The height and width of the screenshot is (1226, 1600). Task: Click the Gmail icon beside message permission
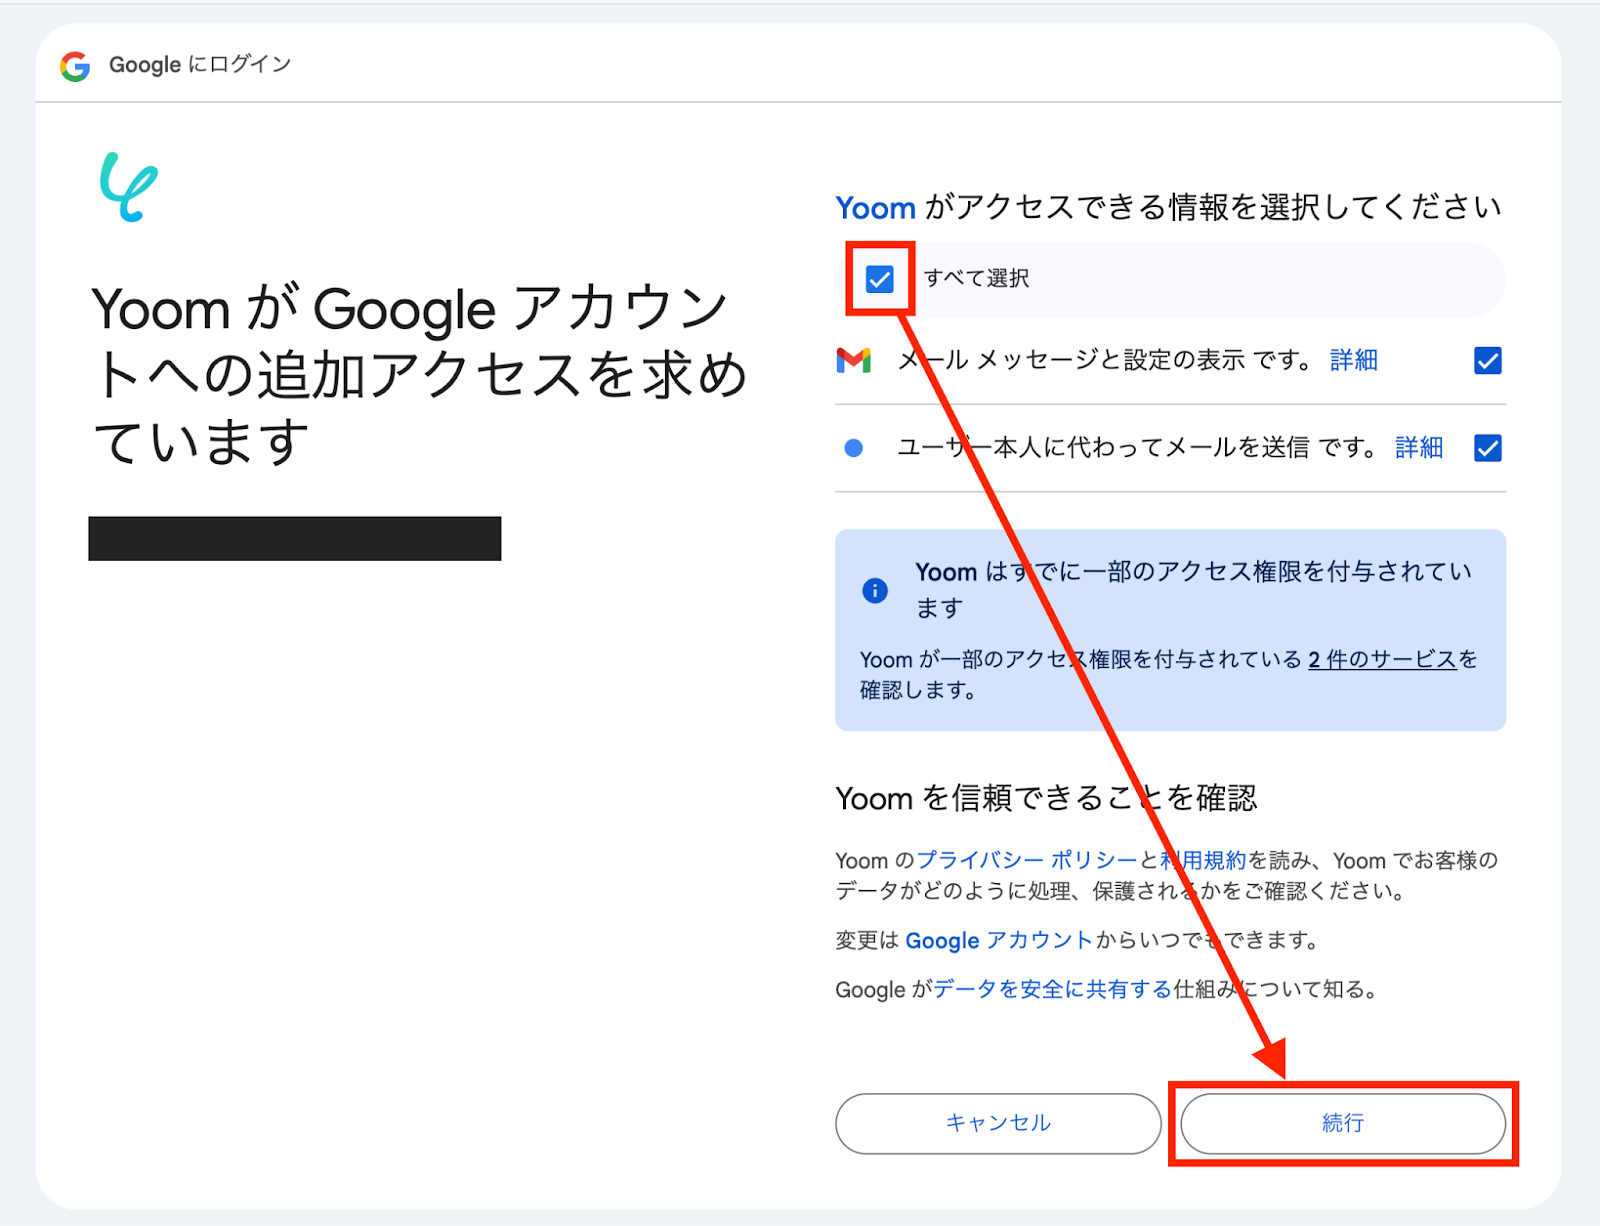pos(853,360)
